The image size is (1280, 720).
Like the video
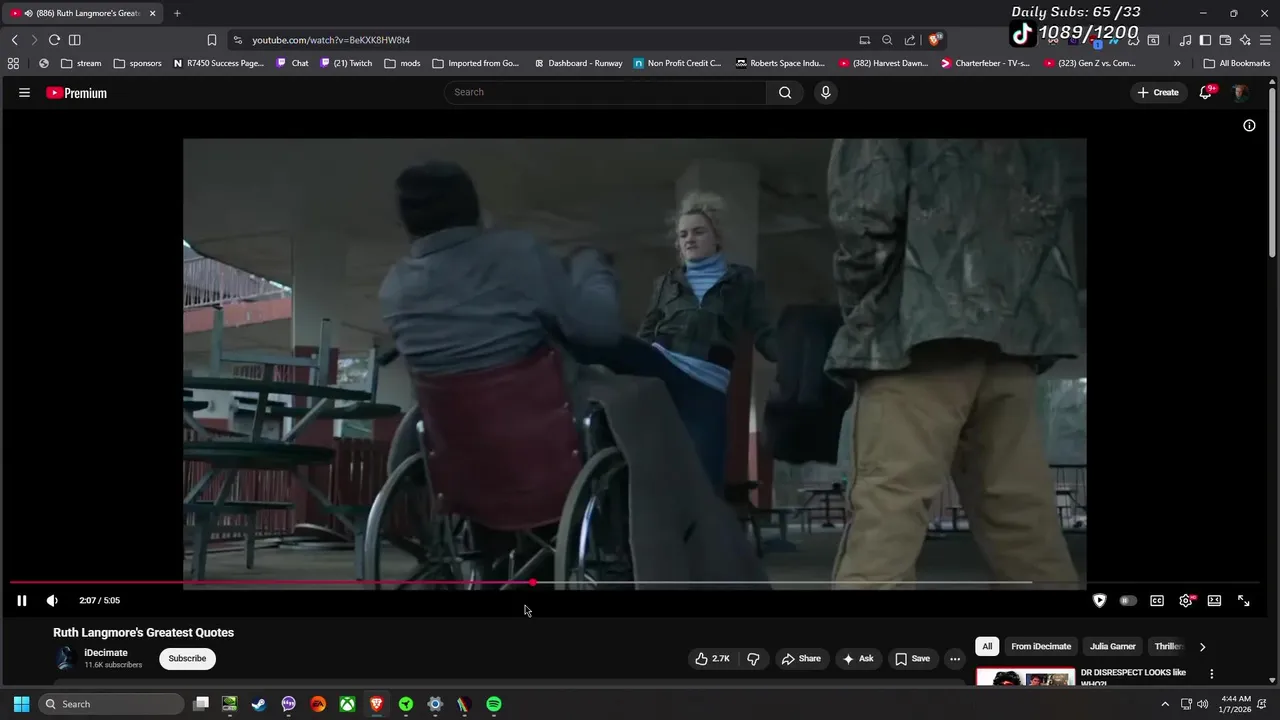point(712,659)
